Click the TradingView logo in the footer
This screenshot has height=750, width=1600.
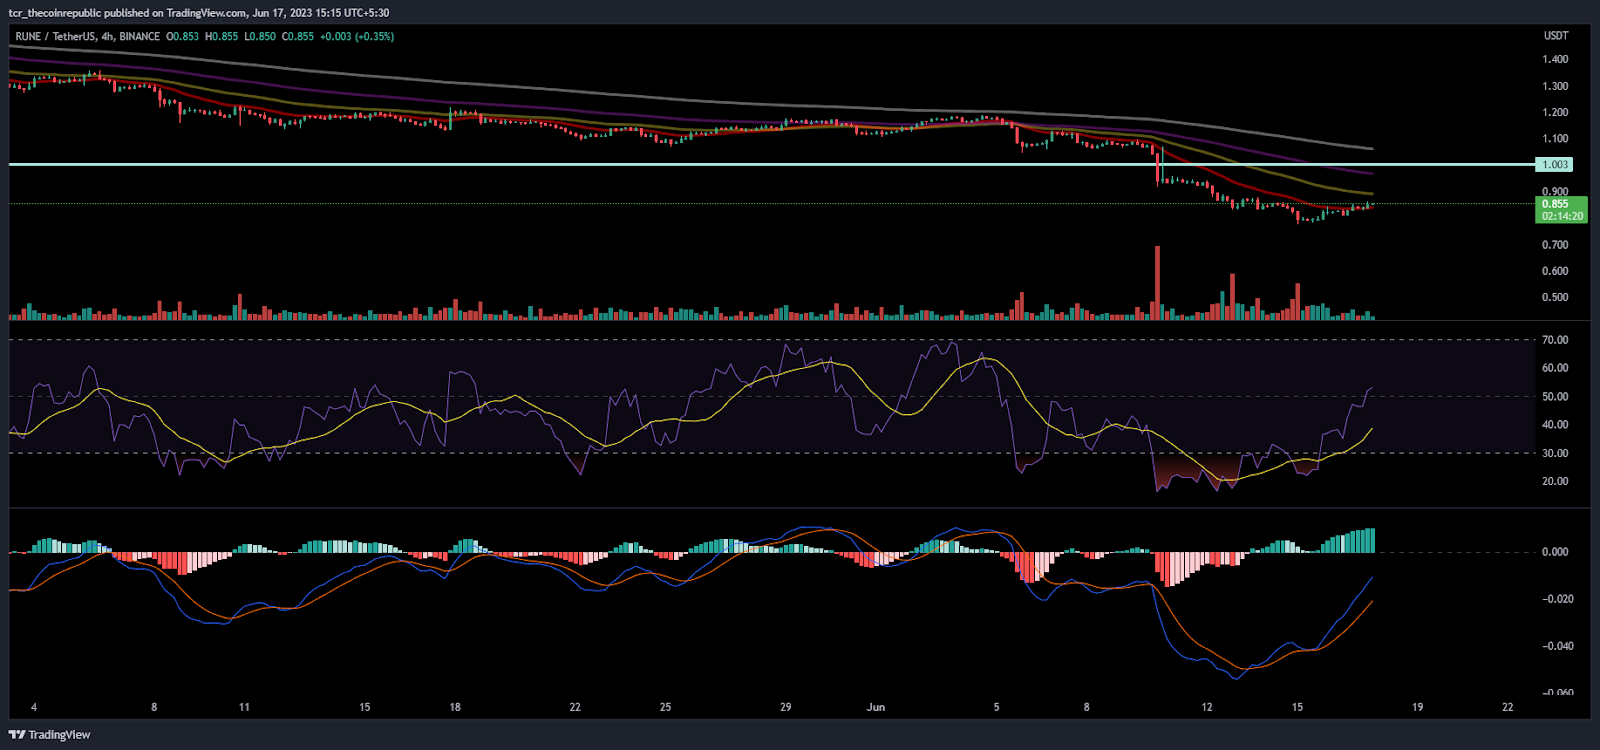click(49, 735)
